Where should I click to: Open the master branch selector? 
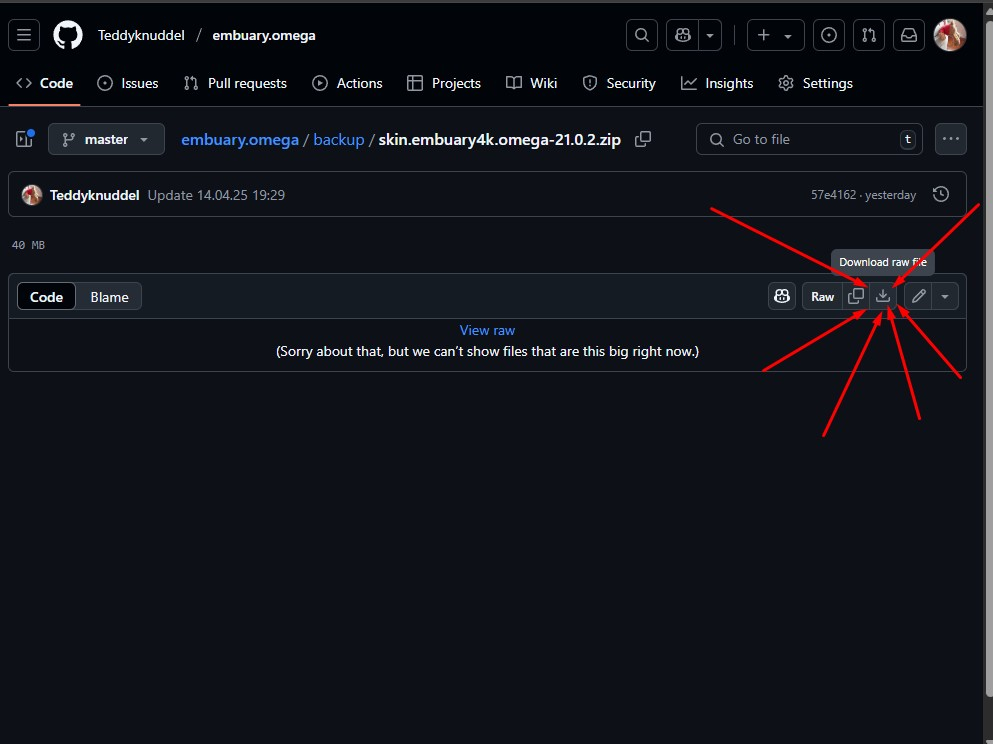coord(106,139)
